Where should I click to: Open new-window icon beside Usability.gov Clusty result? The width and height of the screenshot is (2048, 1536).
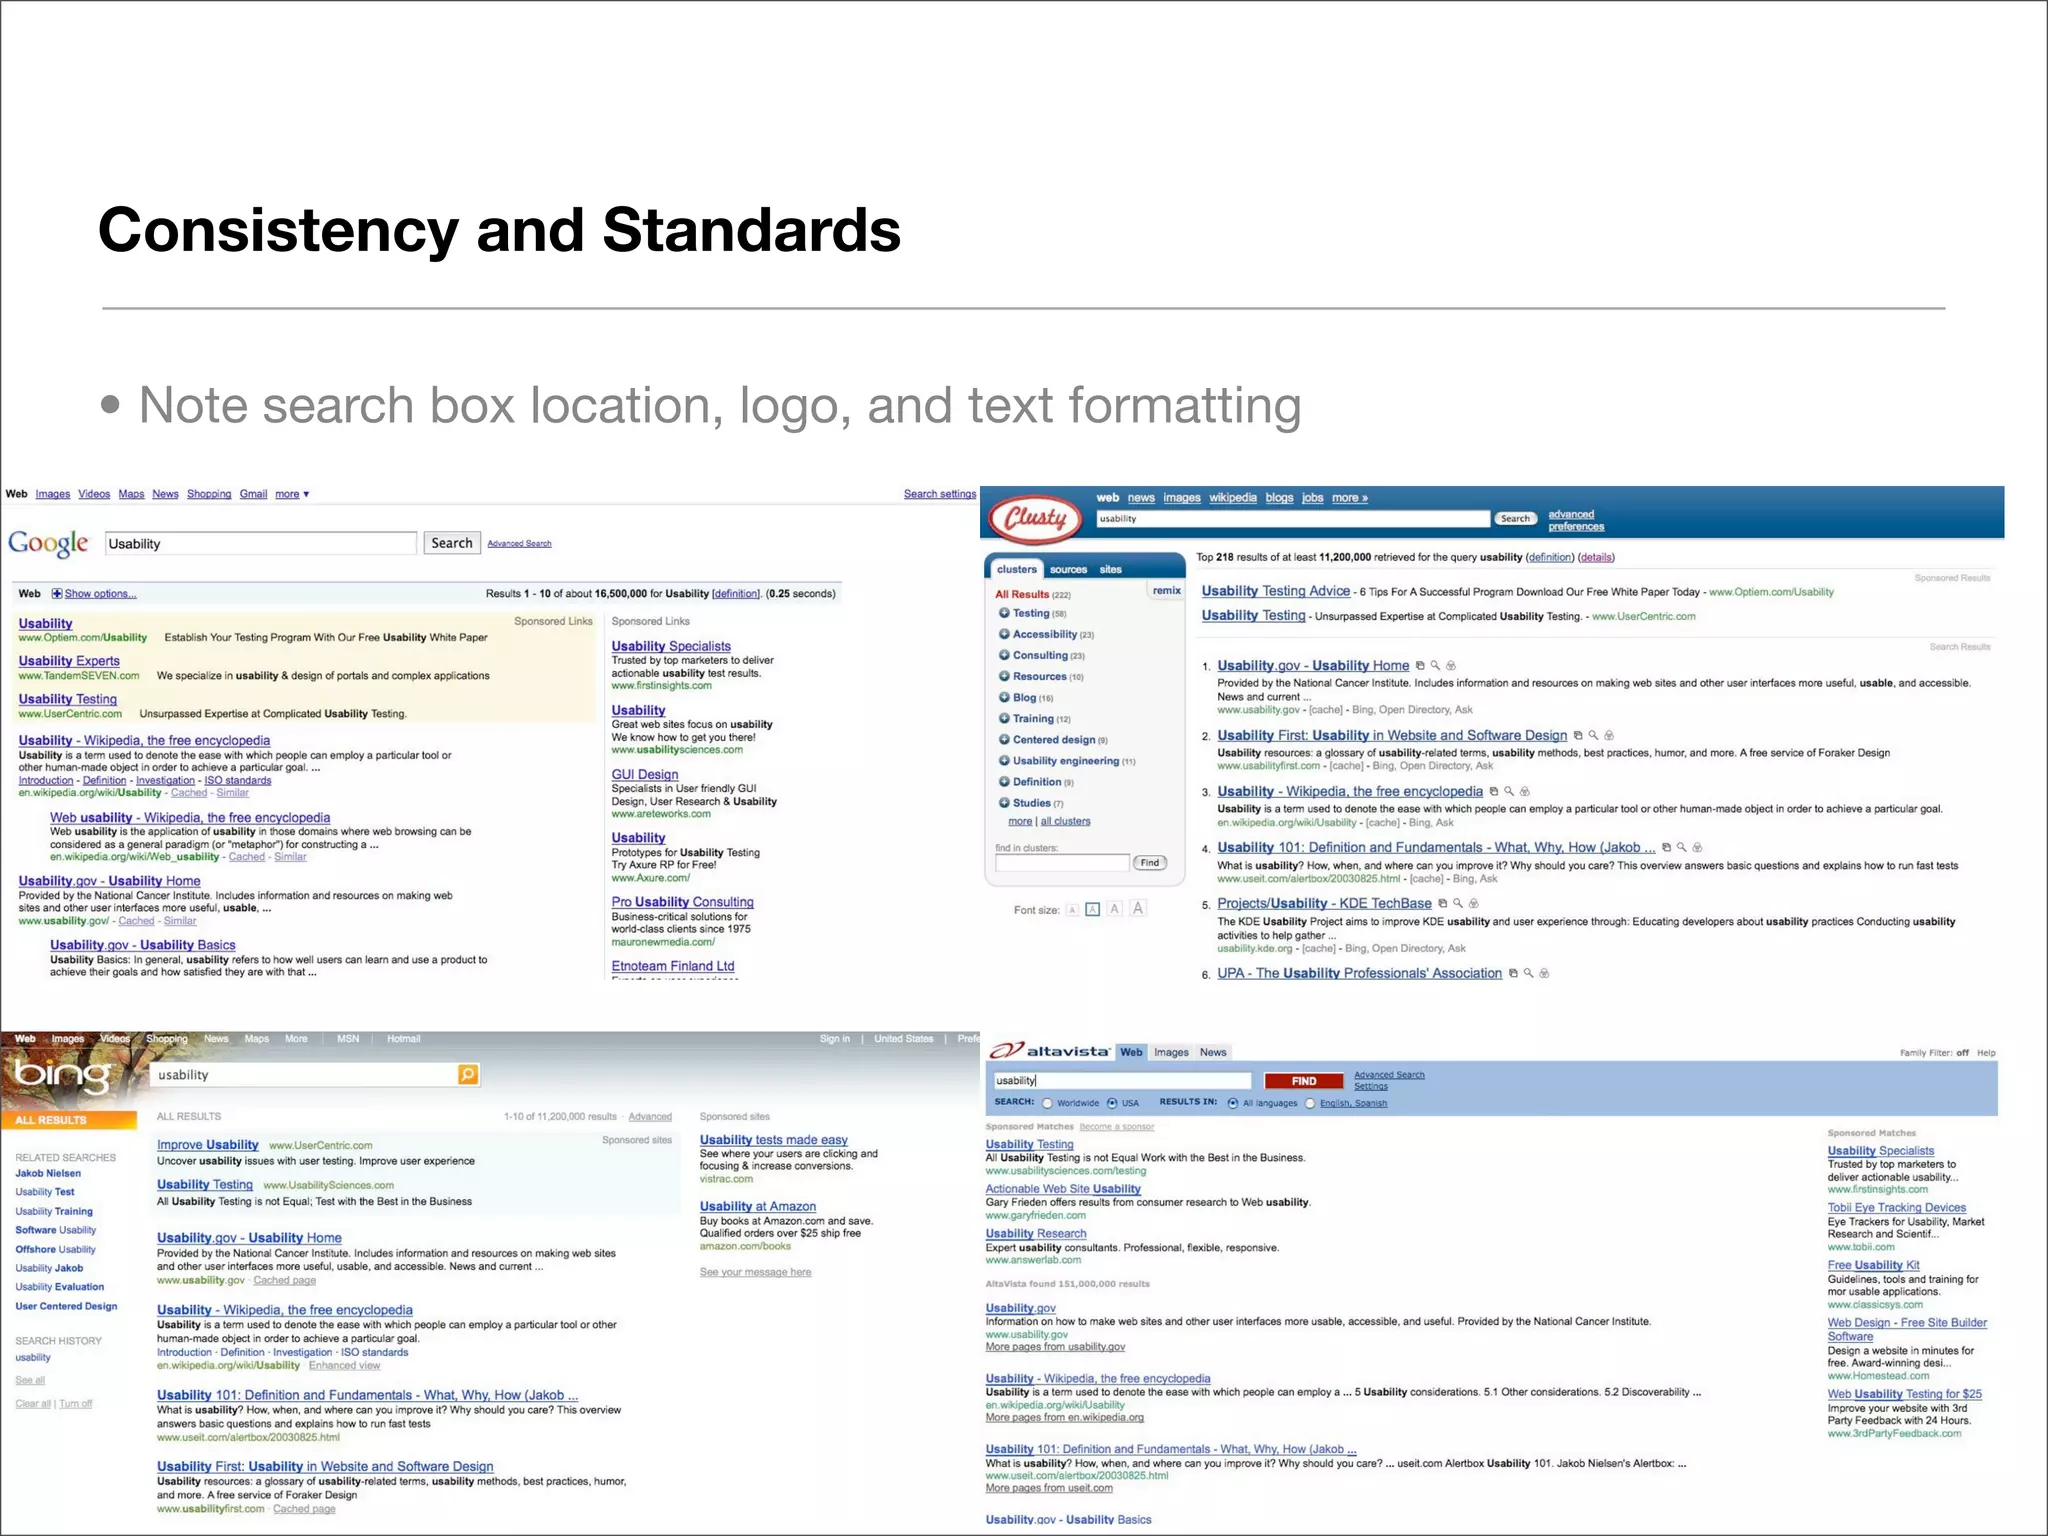click(1420, 666)
